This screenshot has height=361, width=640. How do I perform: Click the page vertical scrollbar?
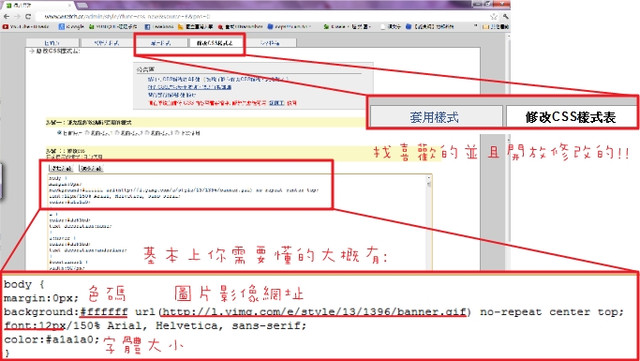508,151
